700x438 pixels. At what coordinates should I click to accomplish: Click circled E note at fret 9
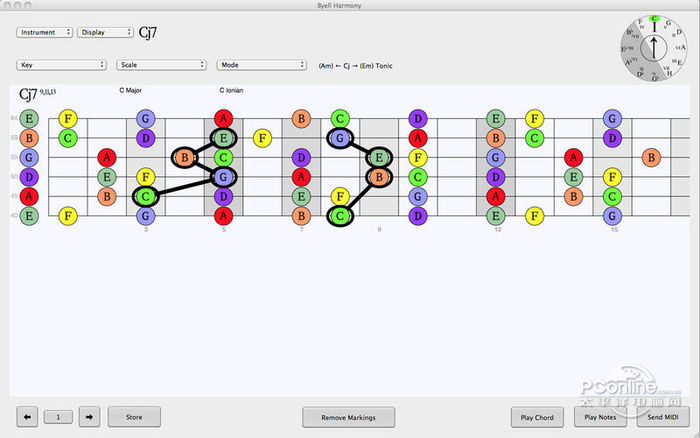point(379,158)
